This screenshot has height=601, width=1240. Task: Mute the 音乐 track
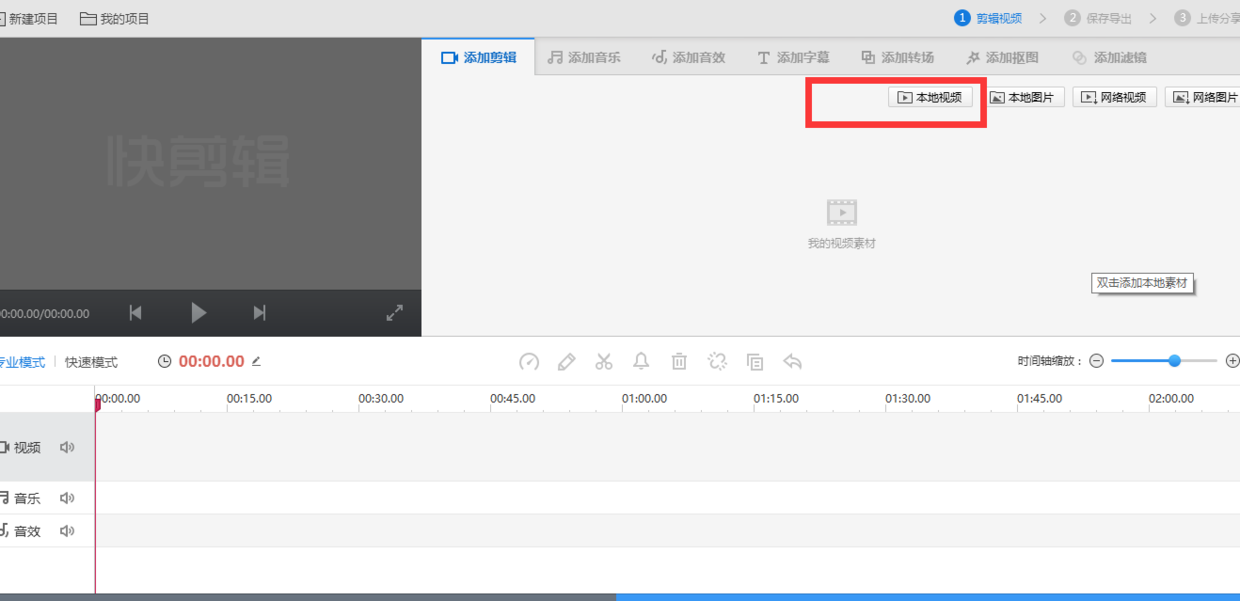tap(67, 498)
